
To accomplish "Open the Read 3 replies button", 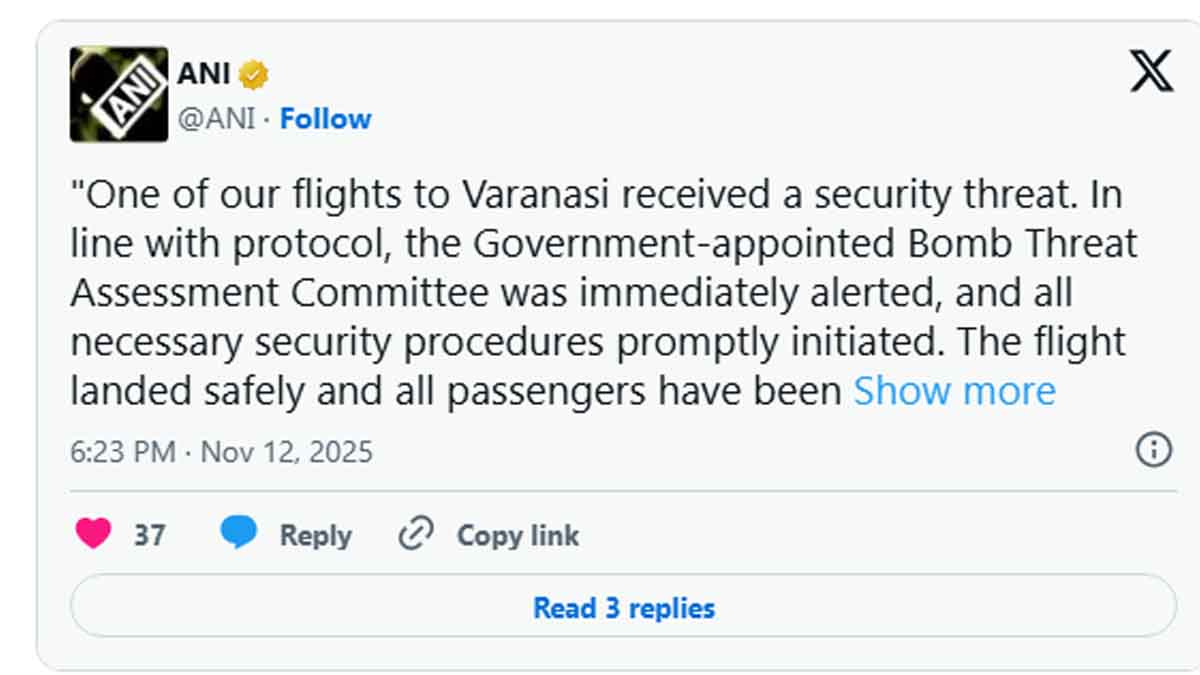I will [623, 607].
